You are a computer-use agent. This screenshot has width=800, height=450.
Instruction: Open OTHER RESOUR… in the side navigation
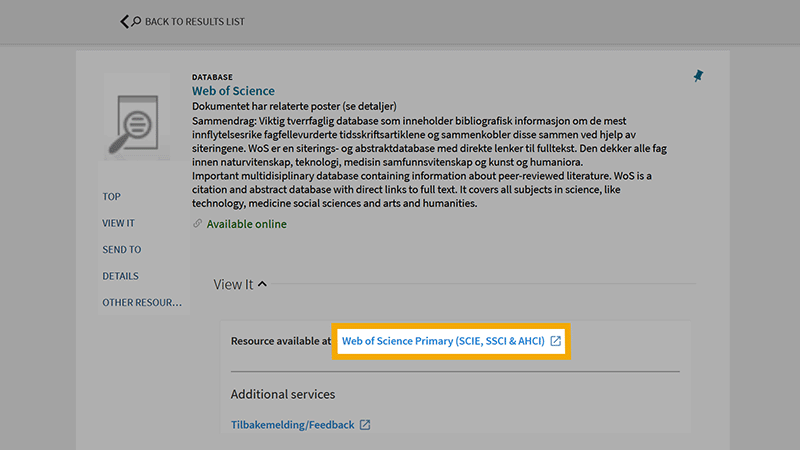point(142,302)
